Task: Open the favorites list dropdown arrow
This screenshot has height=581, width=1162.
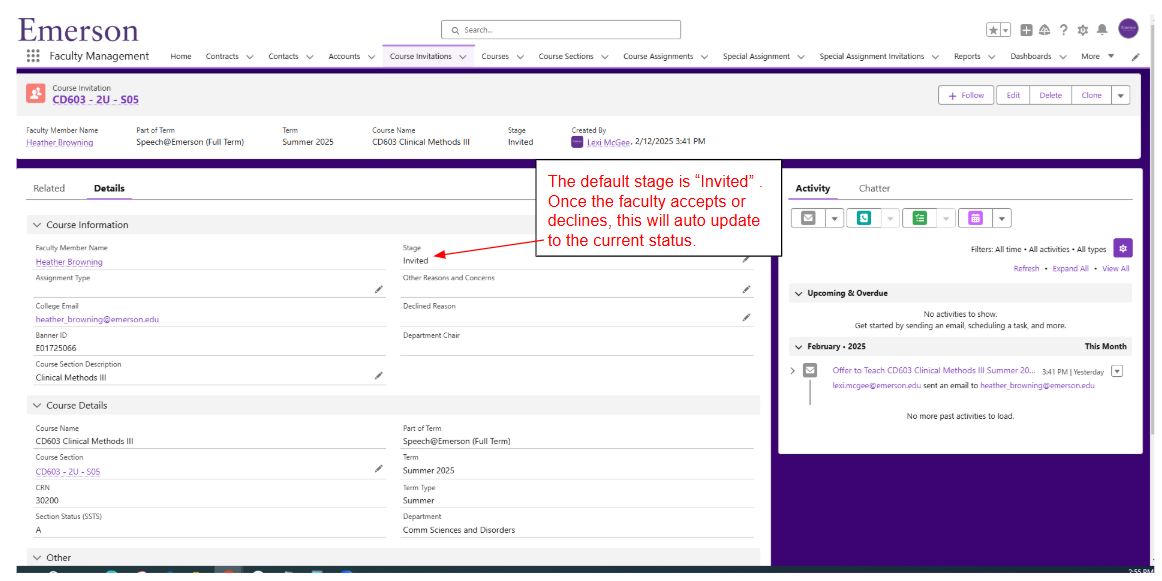Action: click(1006, 30)
